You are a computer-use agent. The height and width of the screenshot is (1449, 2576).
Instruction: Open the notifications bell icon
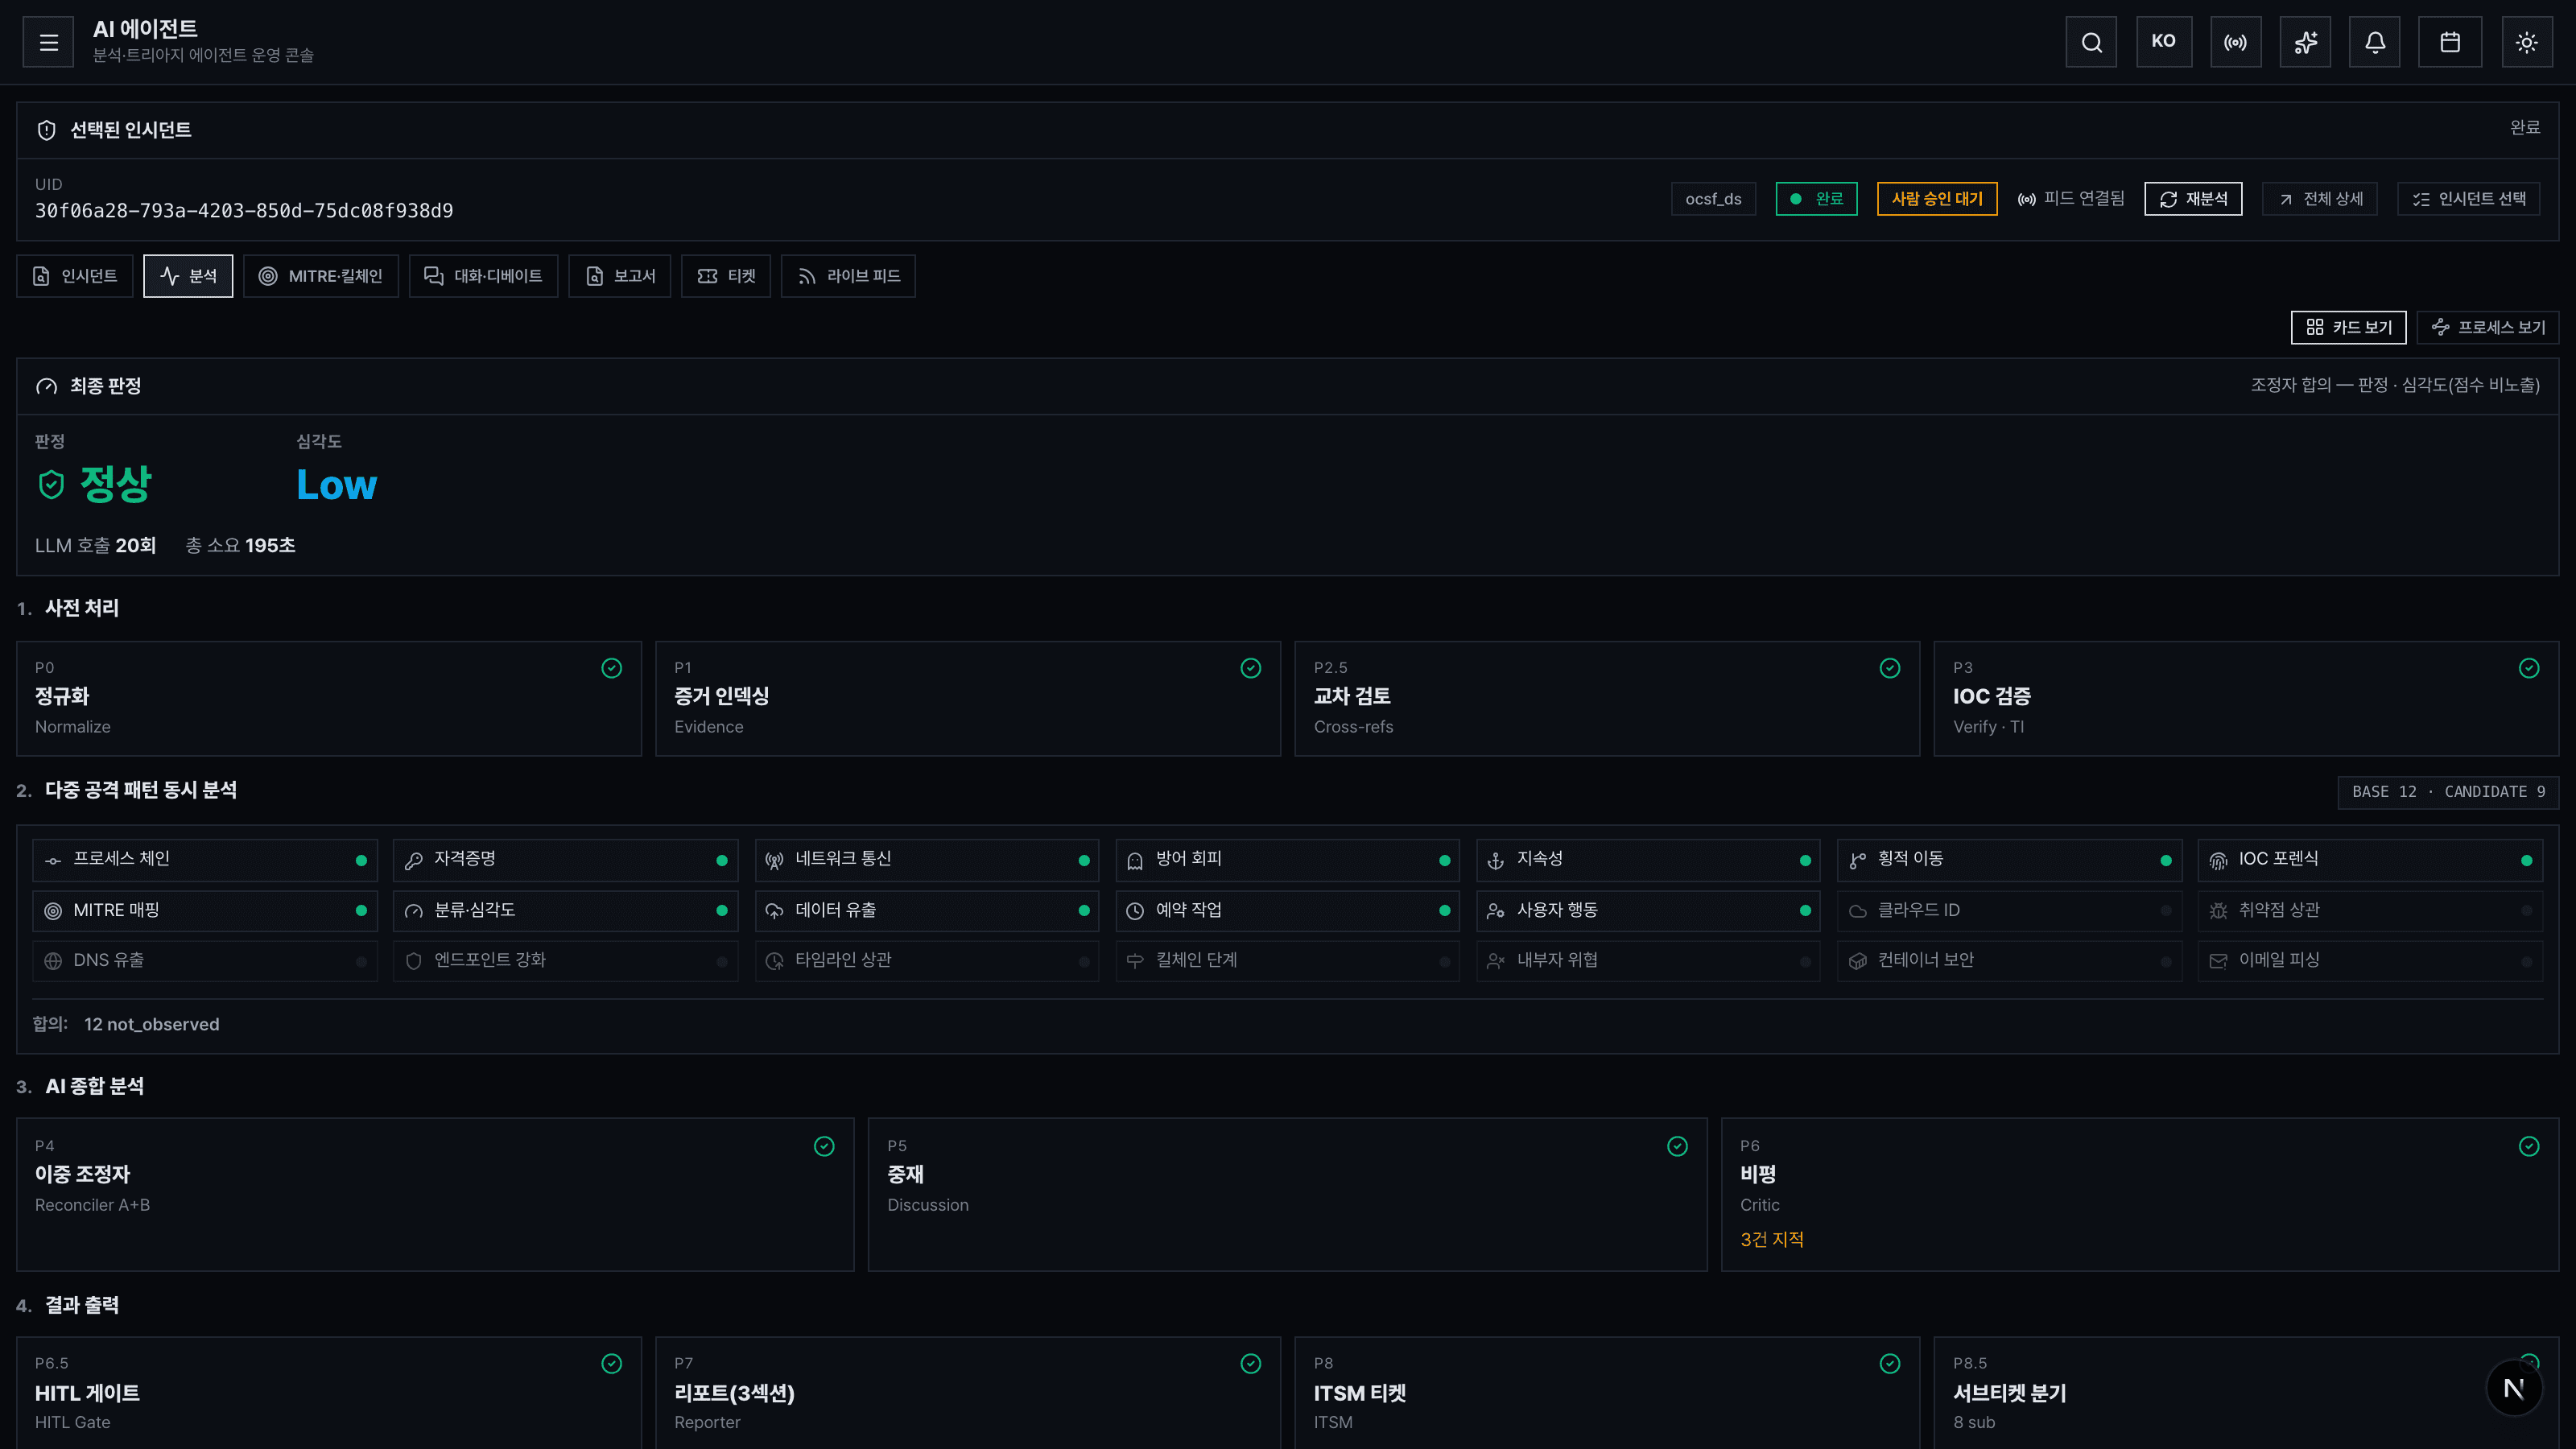tap(2375, 42)
